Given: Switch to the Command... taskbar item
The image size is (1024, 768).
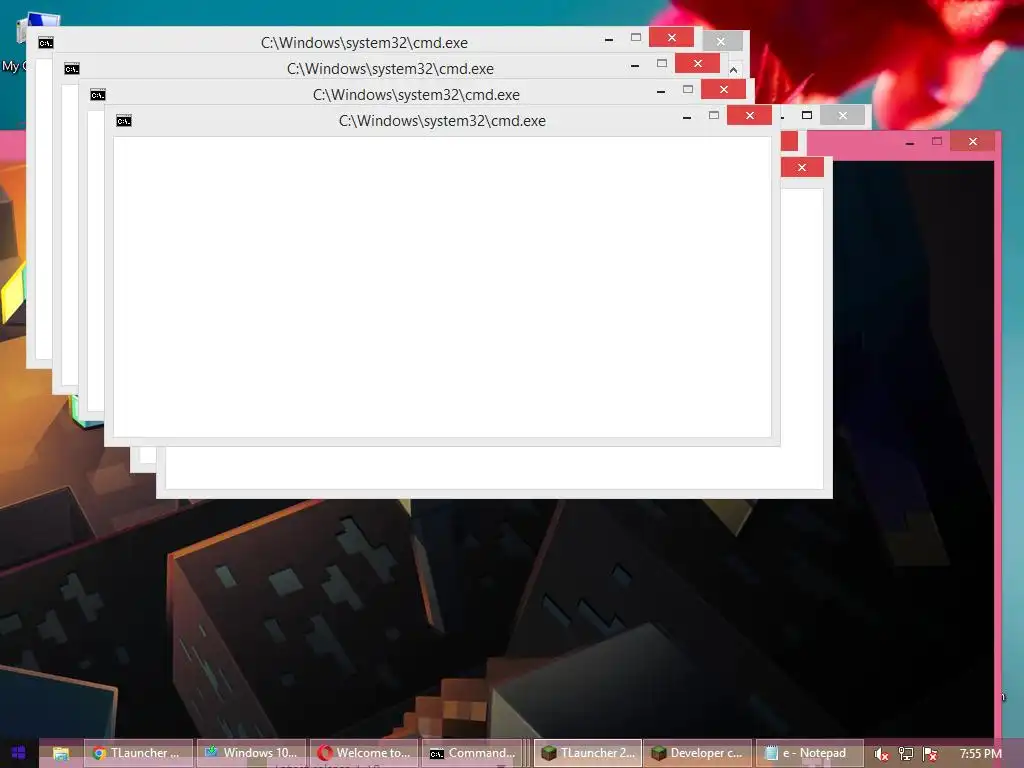Looking at the screenshot, I should click(473, 753).
